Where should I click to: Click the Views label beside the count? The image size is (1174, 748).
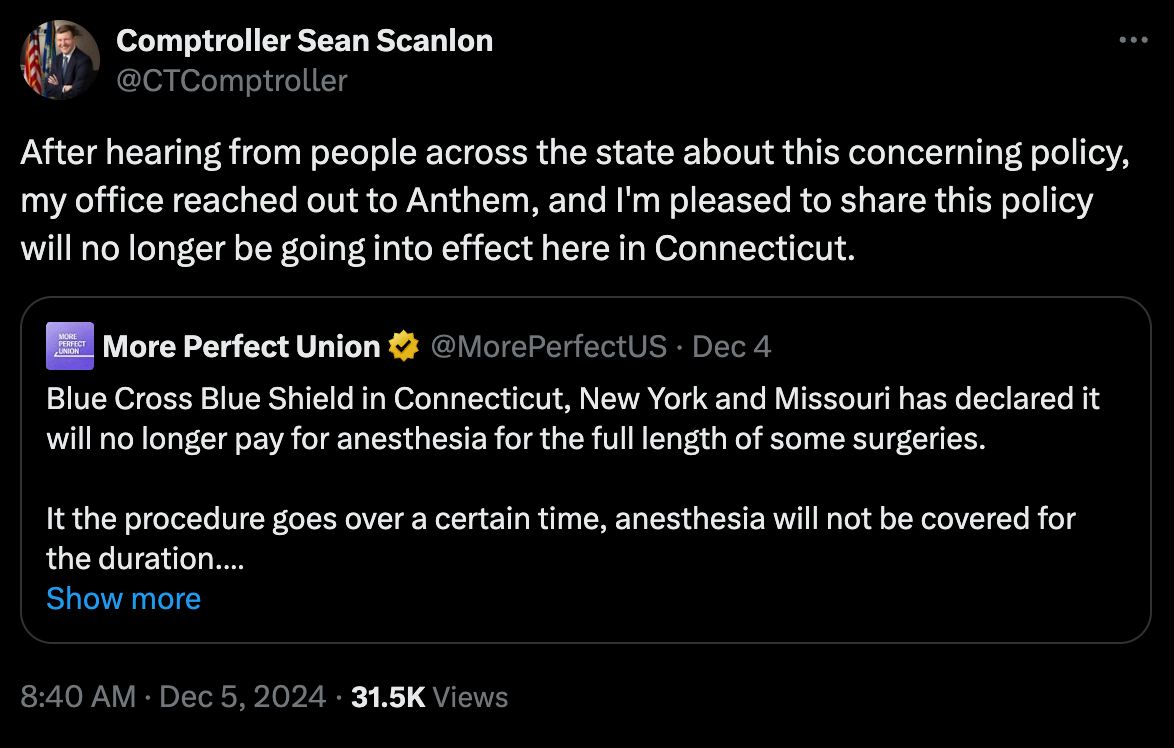tap(470, 697)
